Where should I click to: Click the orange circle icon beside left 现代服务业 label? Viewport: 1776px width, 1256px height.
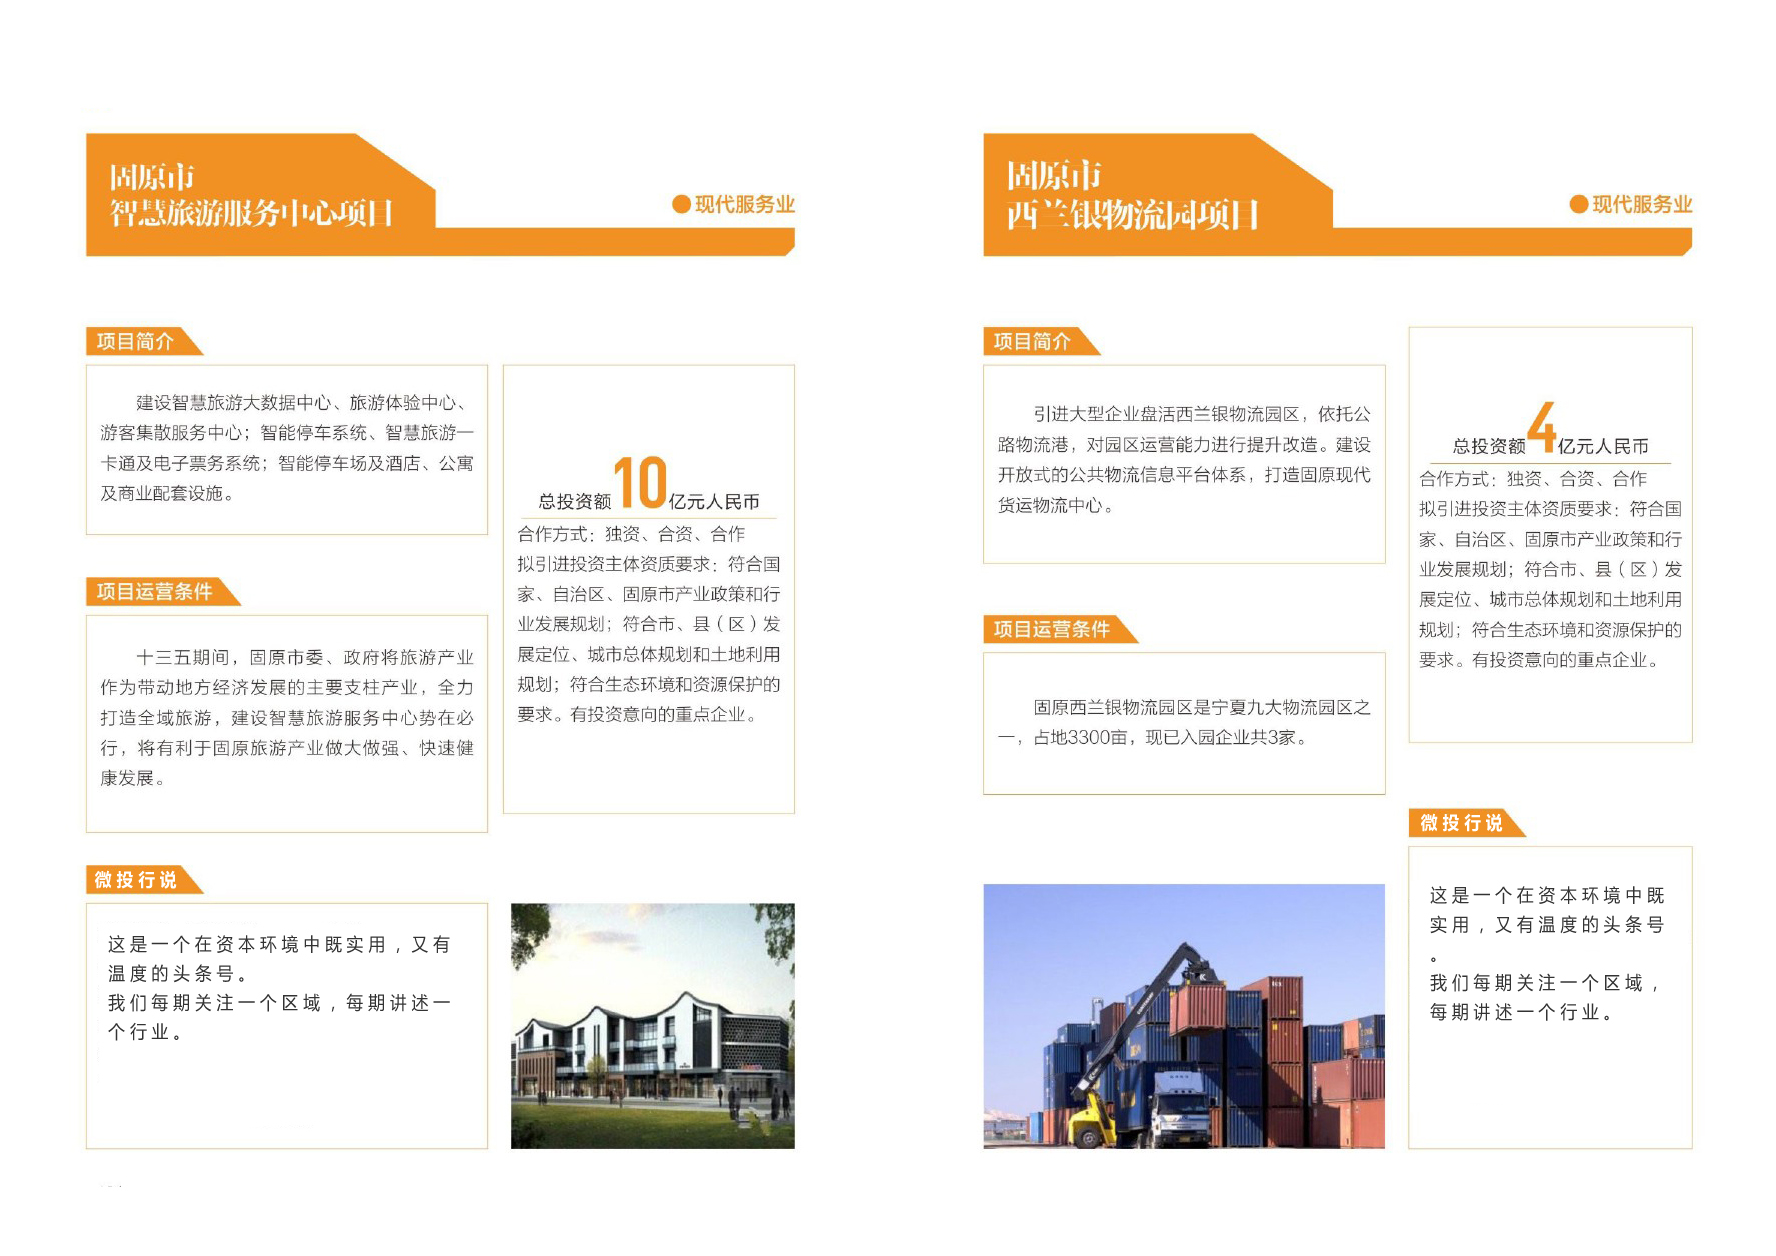[682, 203]
